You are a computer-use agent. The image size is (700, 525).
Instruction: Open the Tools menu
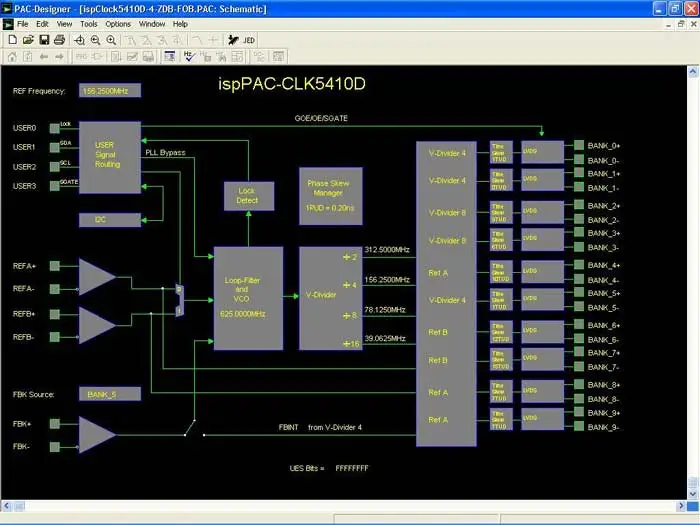point(89,23)
